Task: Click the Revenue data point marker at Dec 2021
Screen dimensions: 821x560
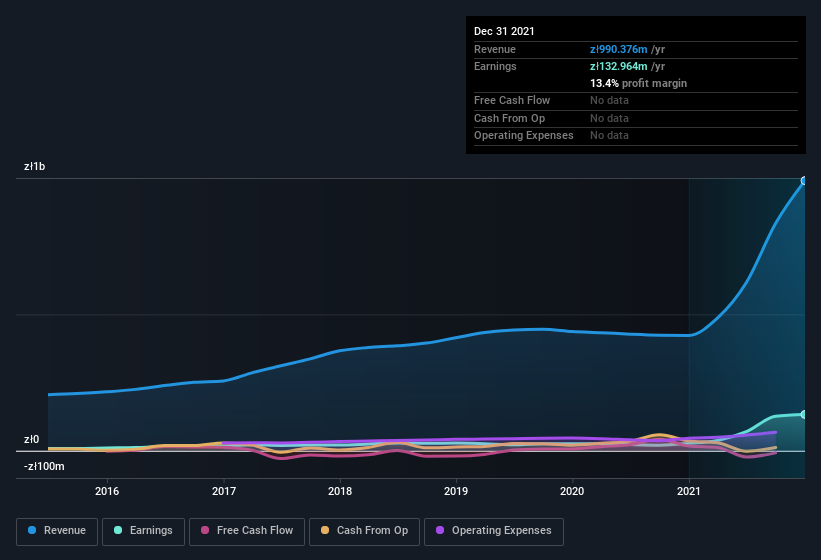Action: coord(804,181)
